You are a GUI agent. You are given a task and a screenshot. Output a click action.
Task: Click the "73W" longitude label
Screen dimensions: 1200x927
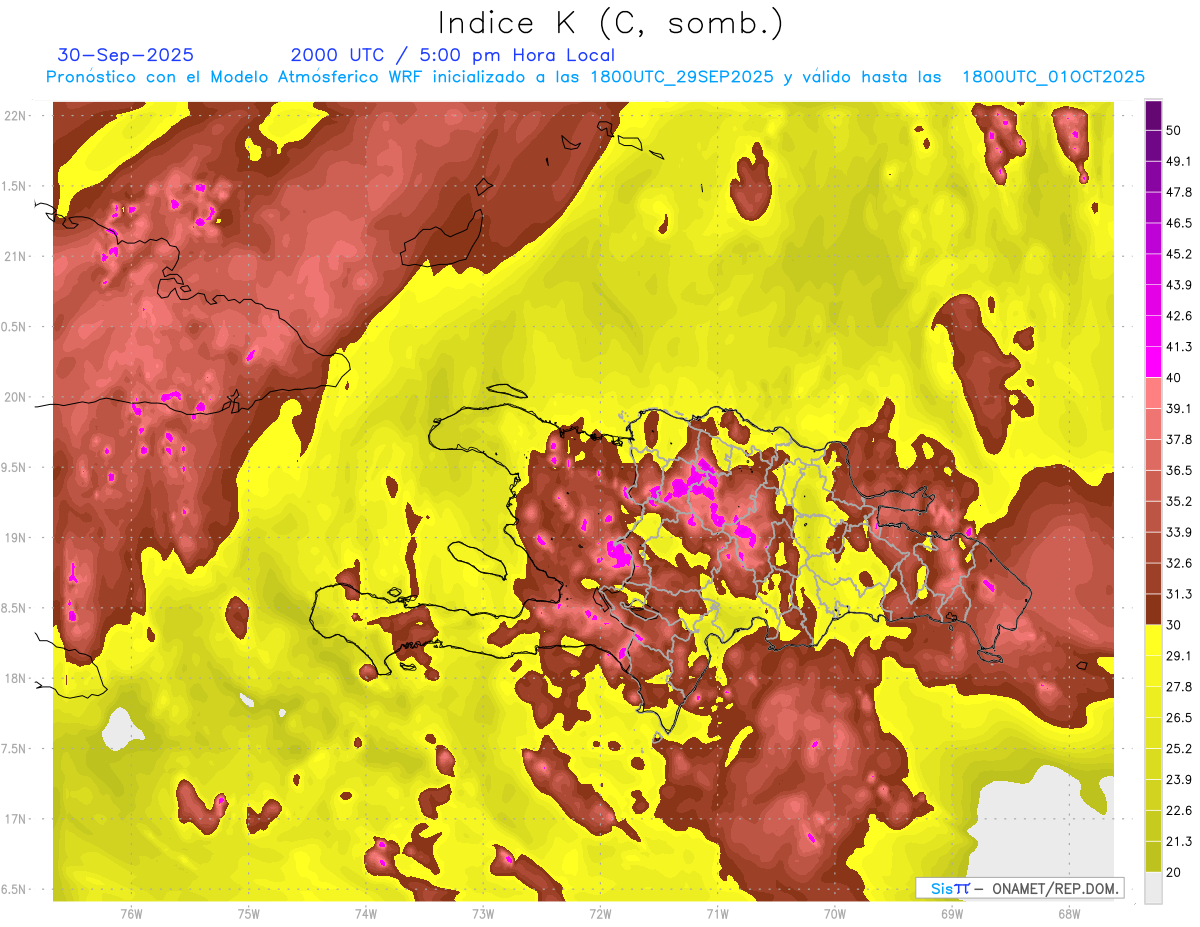pos(483,913)
